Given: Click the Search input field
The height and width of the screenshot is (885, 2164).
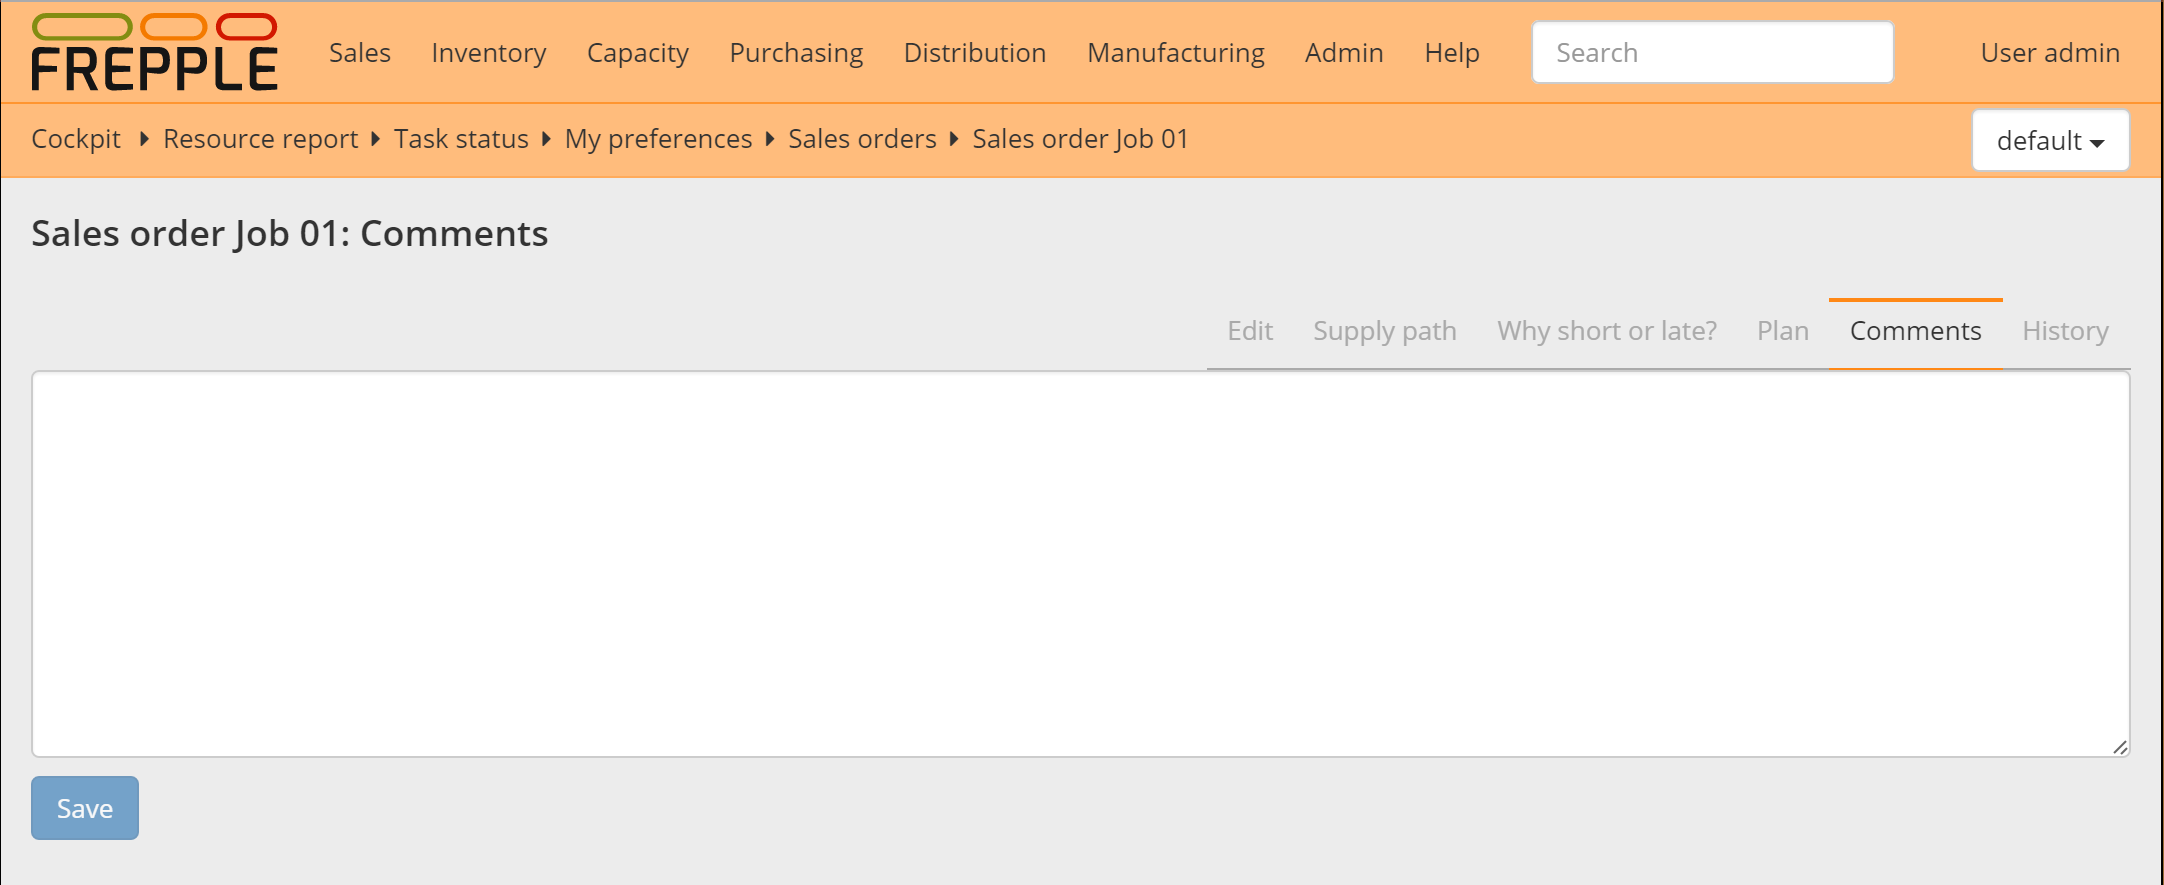Looking at the screenshot, I should (1712, 53).
